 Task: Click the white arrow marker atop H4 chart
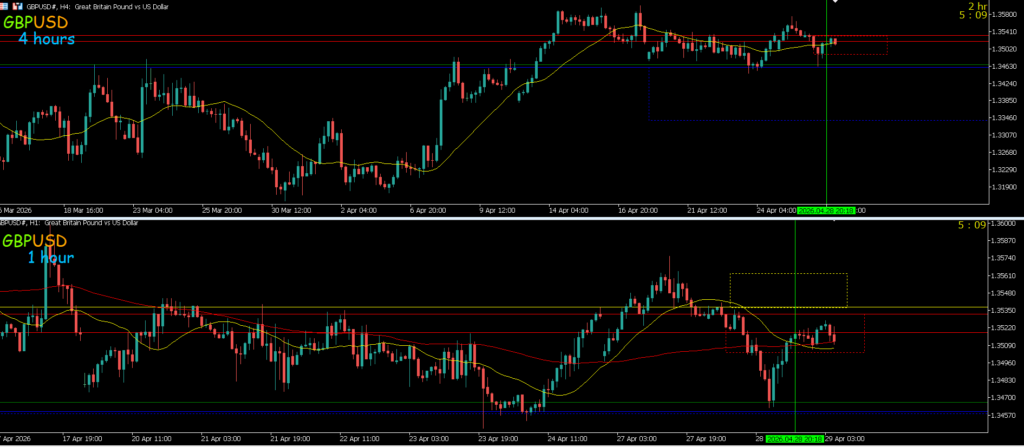tap(837, 3)
